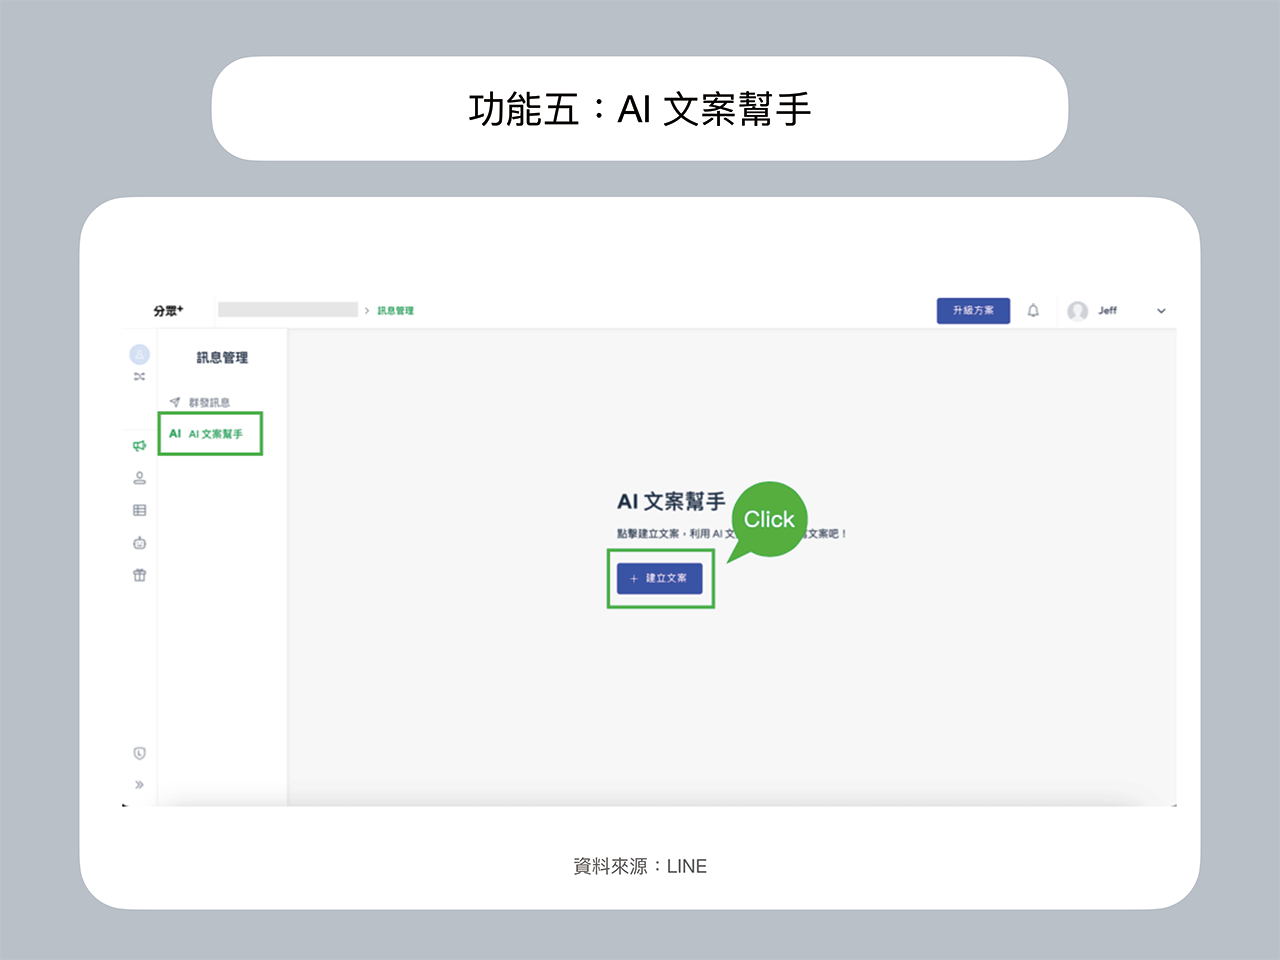The image size is (1280, 960).
Task: Click the account switcher shuffle icon
Action: pyautogui.click(x=140, y=377)
